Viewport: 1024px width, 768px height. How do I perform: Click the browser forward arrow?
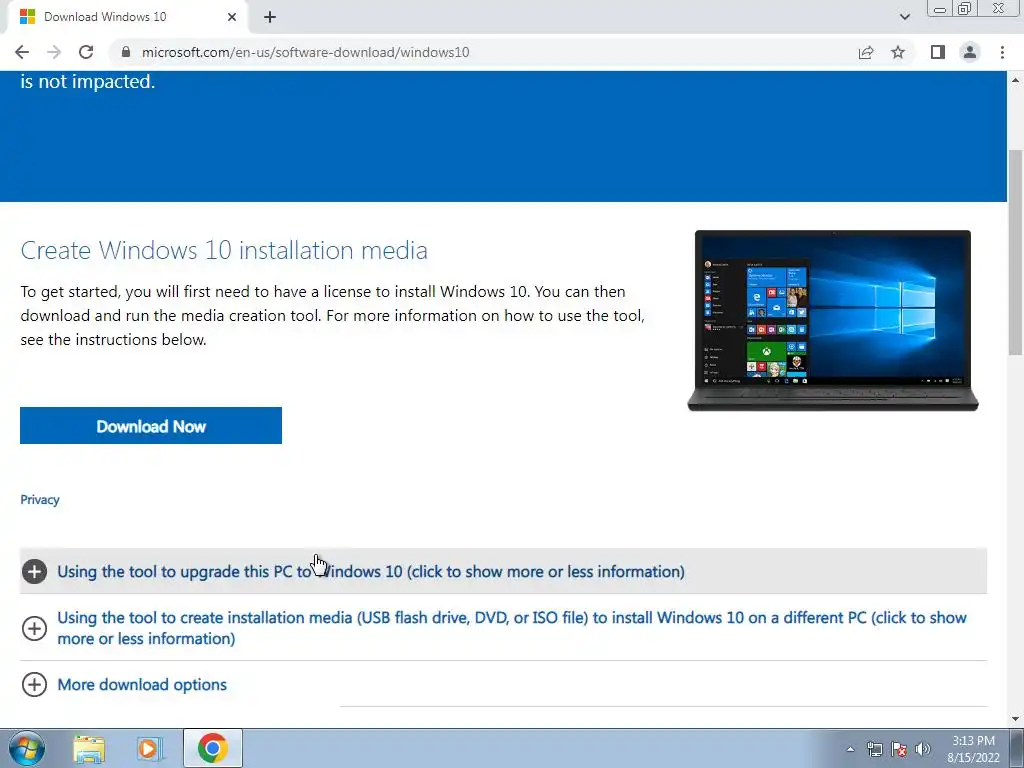54,52
